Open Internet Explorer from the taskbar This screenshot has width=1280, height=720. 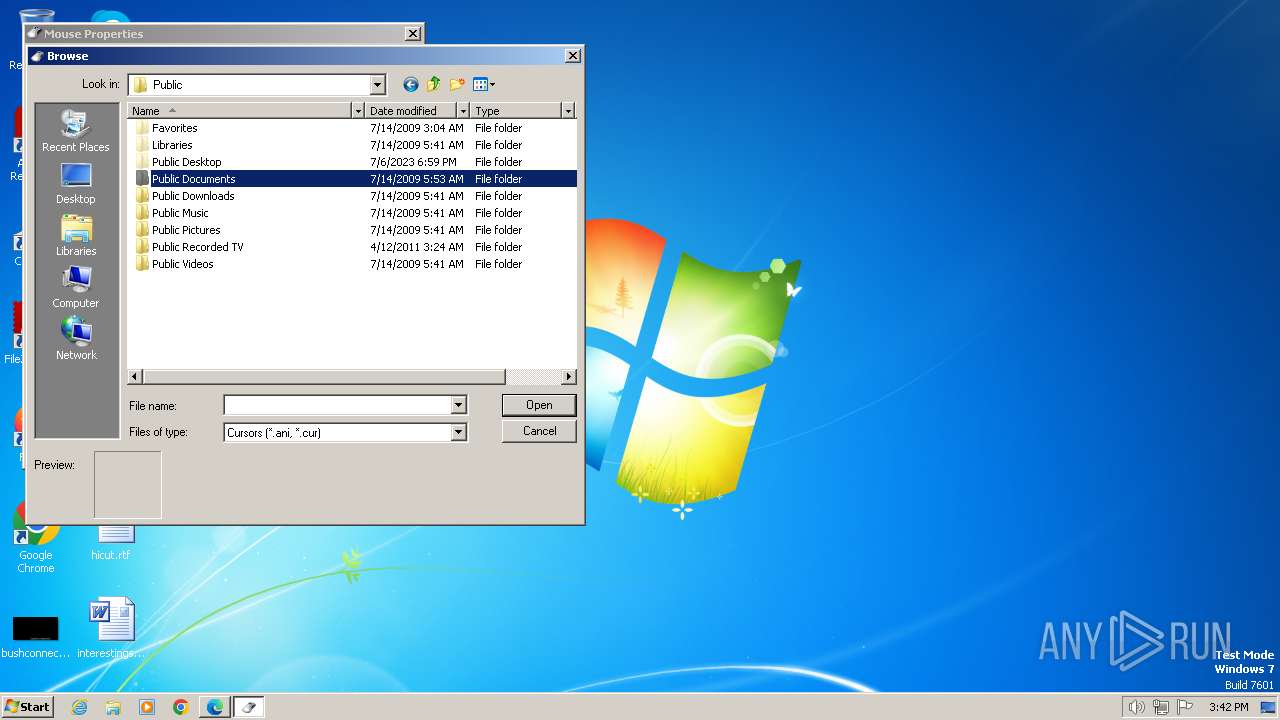[x=80, y=707]
